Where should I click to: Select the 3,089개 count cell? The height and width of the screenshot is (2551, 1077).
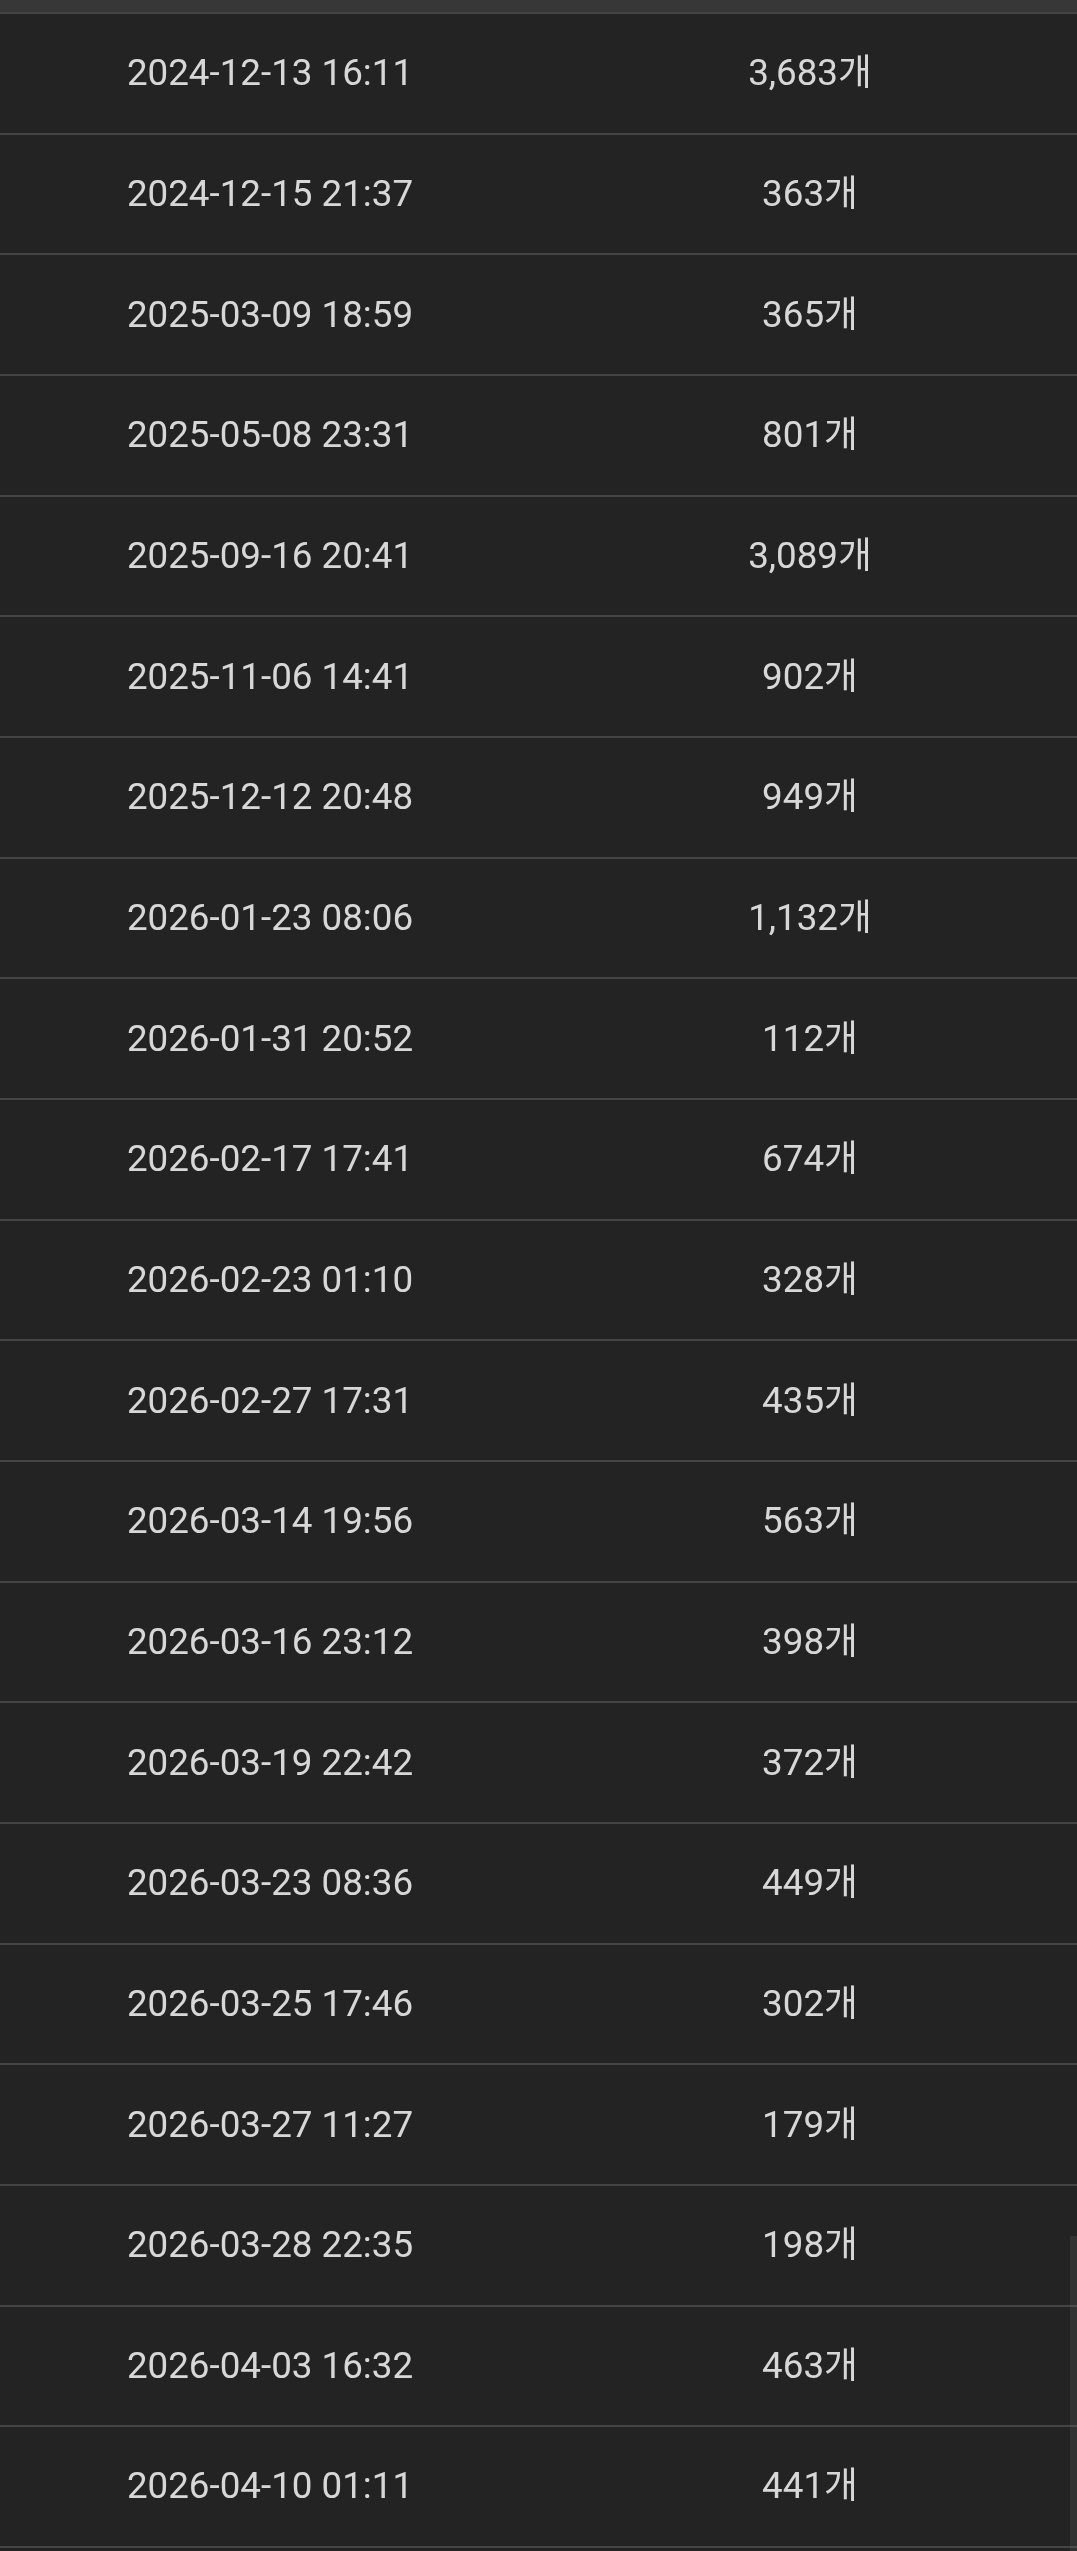pyautogui.click(x=809, y=555)
